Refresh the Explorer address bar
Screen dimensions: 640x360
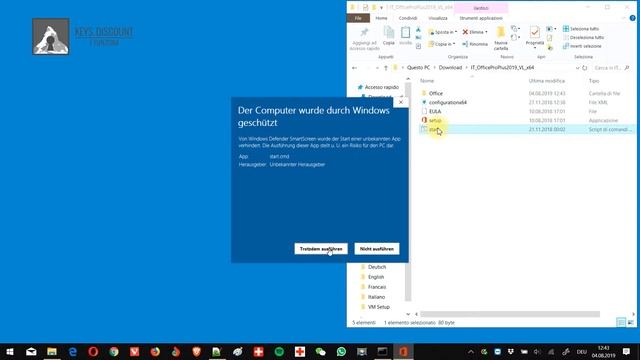coord(585,68)
